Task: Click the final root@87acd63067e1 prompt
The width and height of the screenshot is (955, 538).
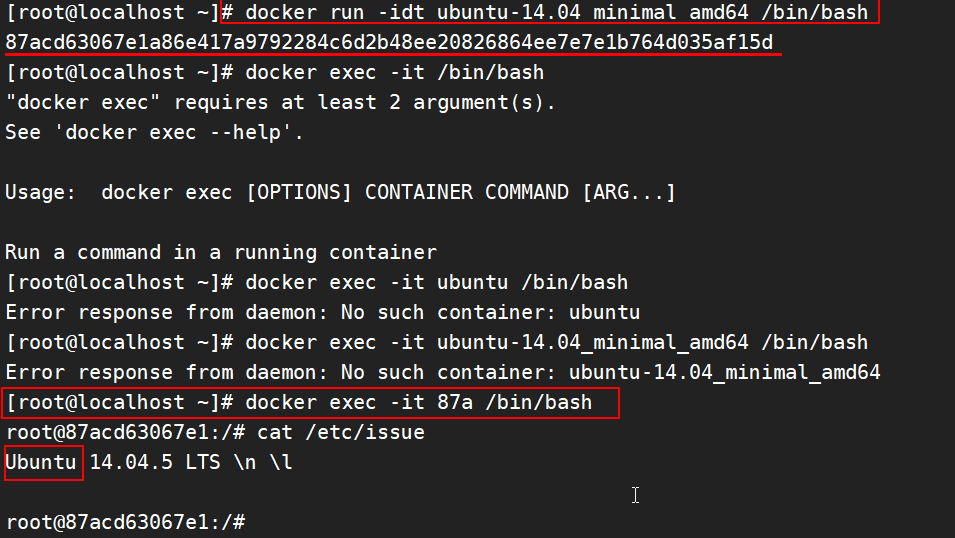Action: 125,522
